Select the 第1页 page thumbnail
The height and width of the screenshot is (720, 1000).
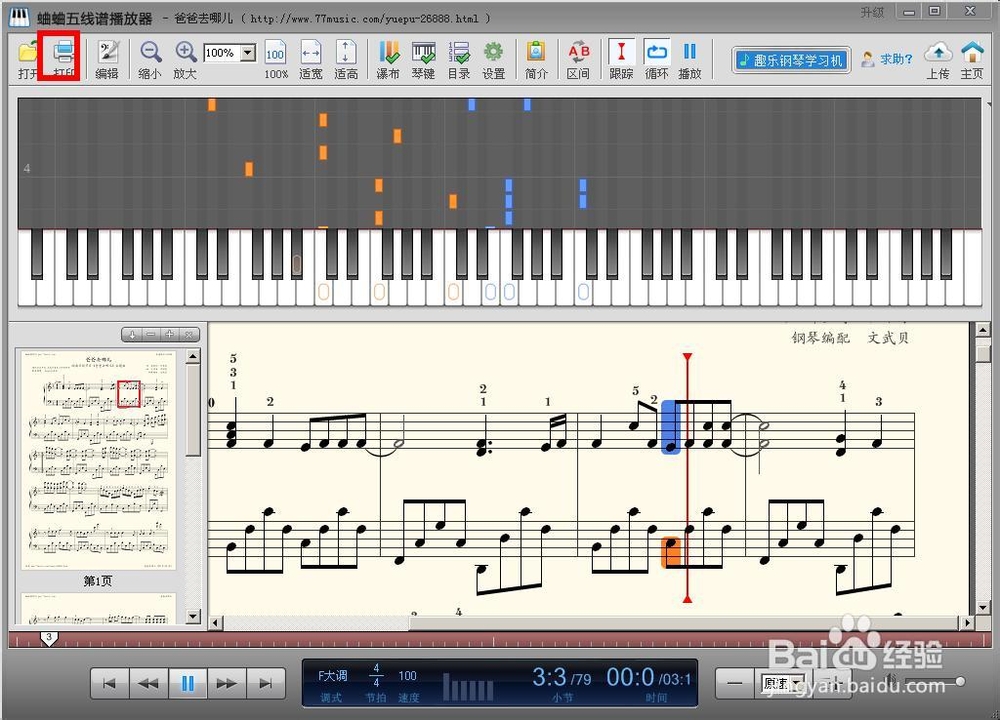click(98, 460)
